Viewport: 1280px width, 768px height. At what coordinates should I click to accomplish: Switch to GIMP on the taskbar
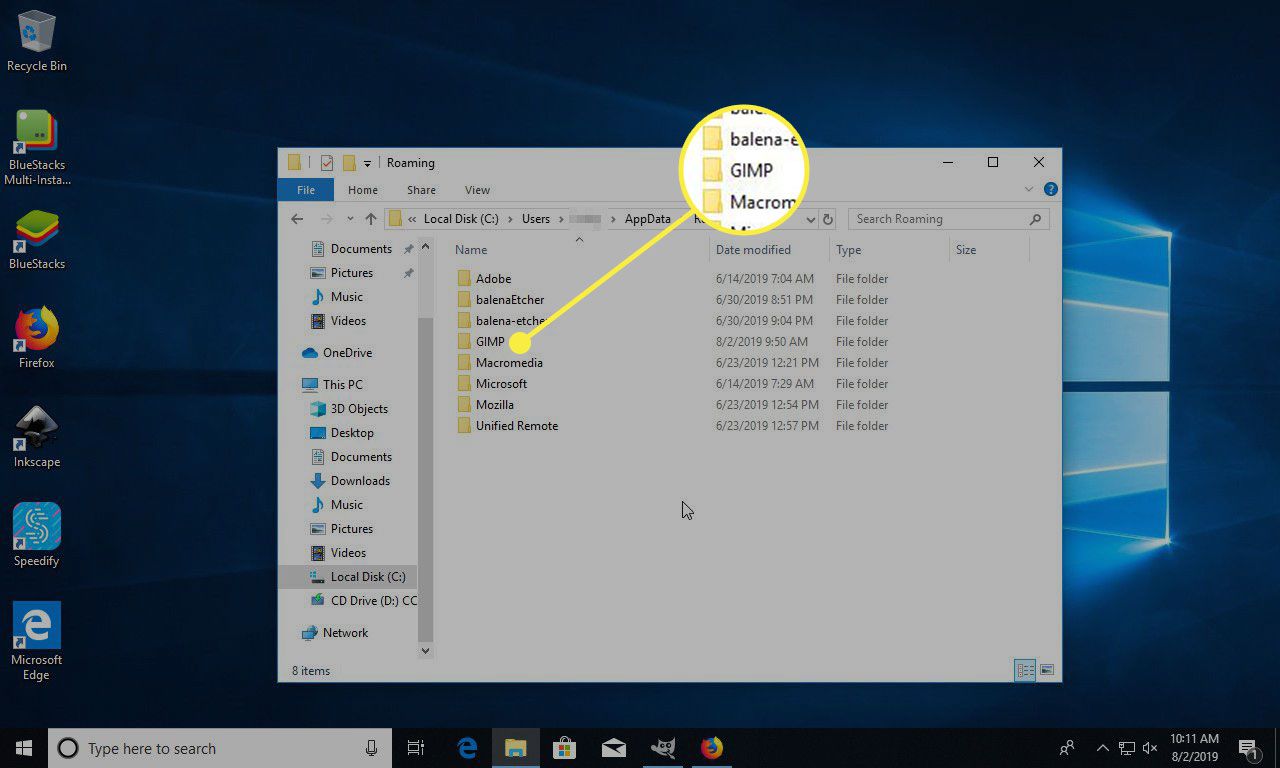[x=662, y=748]
